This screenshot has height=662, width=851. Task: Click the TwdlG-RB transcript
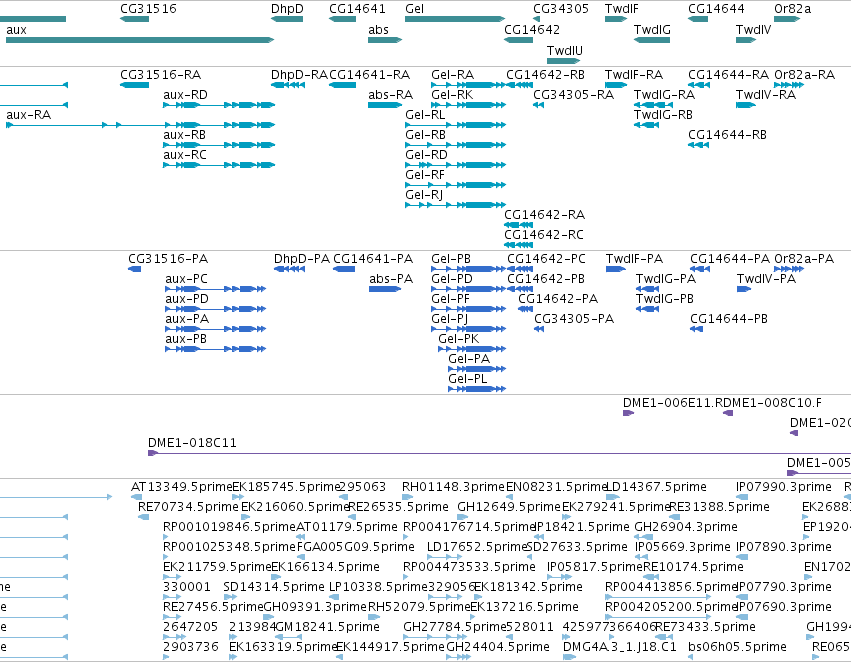[646, 125]
